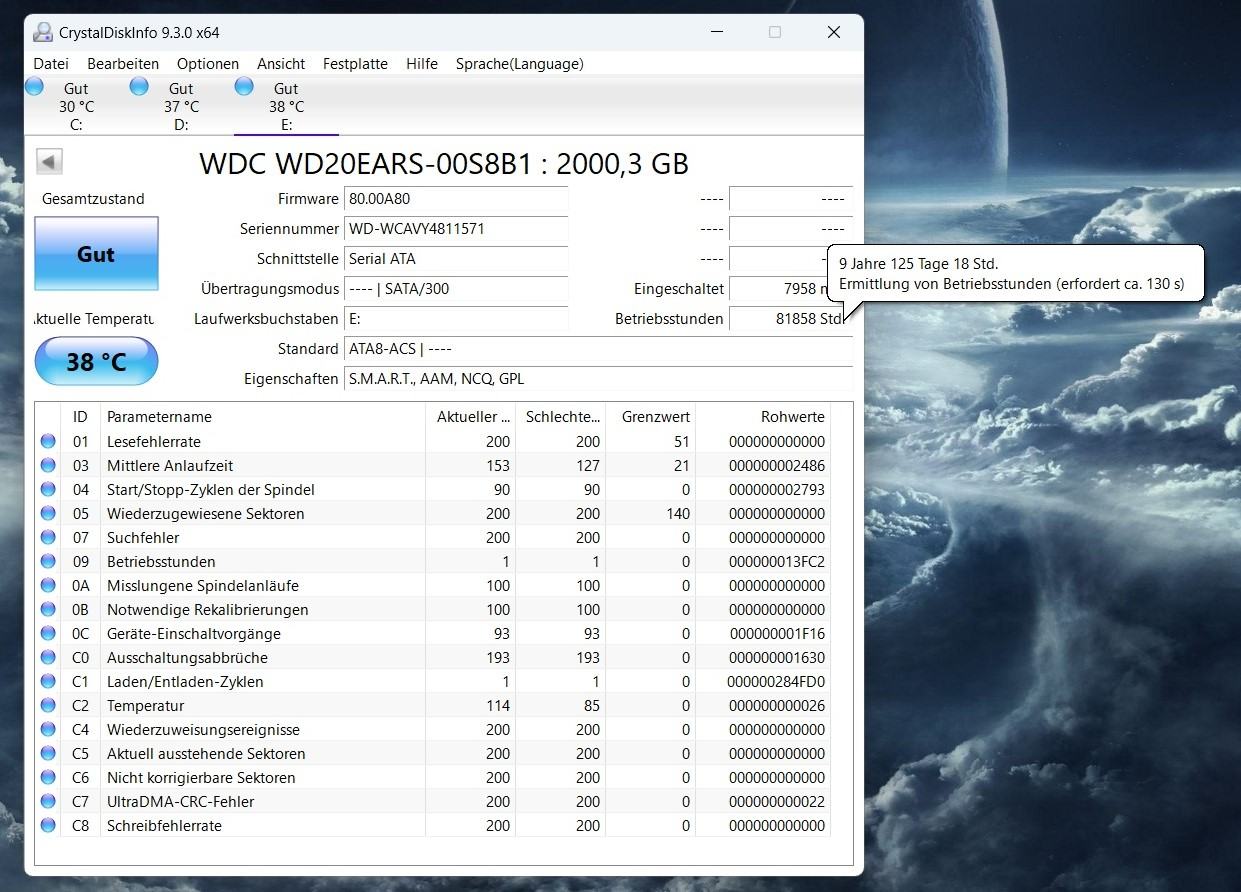Click status orb of Ausschaltungsabbrüche row
The image size is (1241, 892).
click(x=48, y=658)
